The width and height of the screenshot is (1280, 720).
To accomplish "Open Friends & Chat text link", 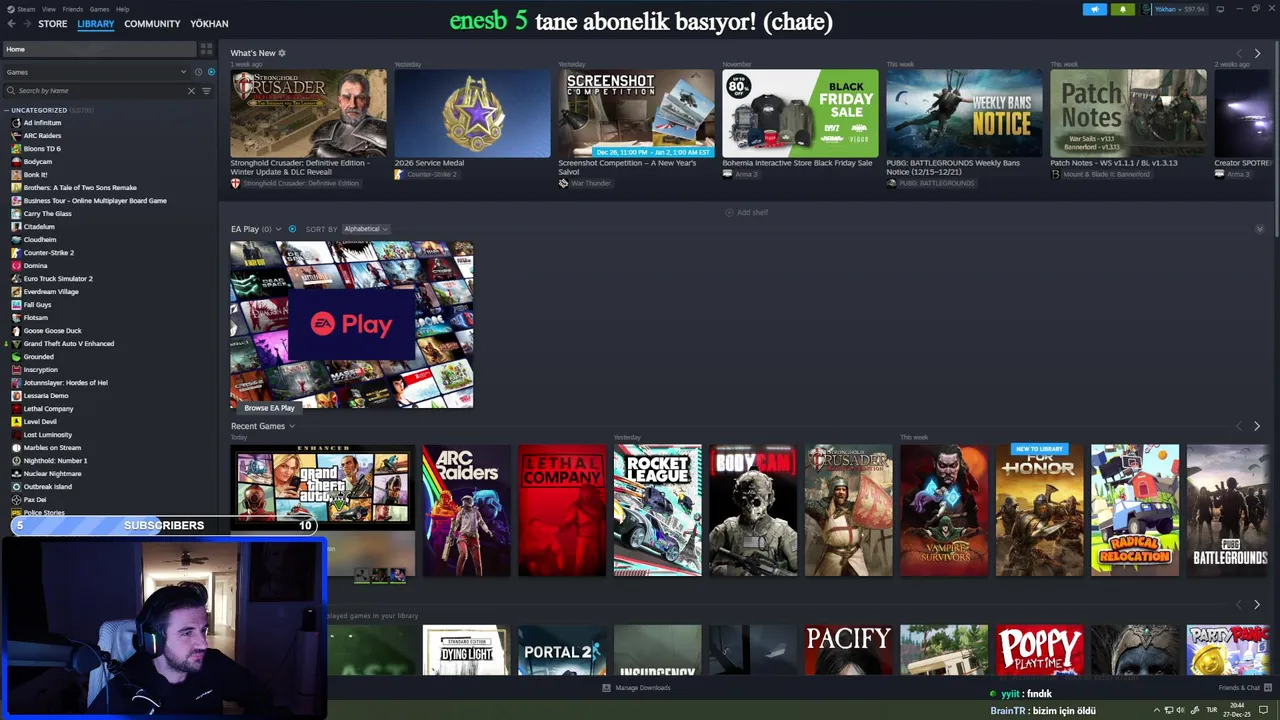I will click(x=1239, y=688).
